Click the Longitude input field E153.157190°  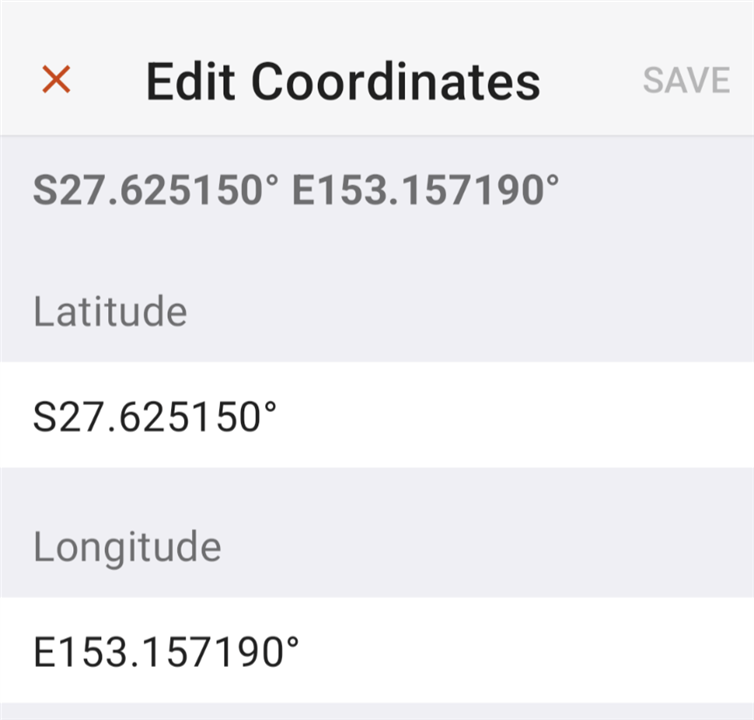point(377,650)
